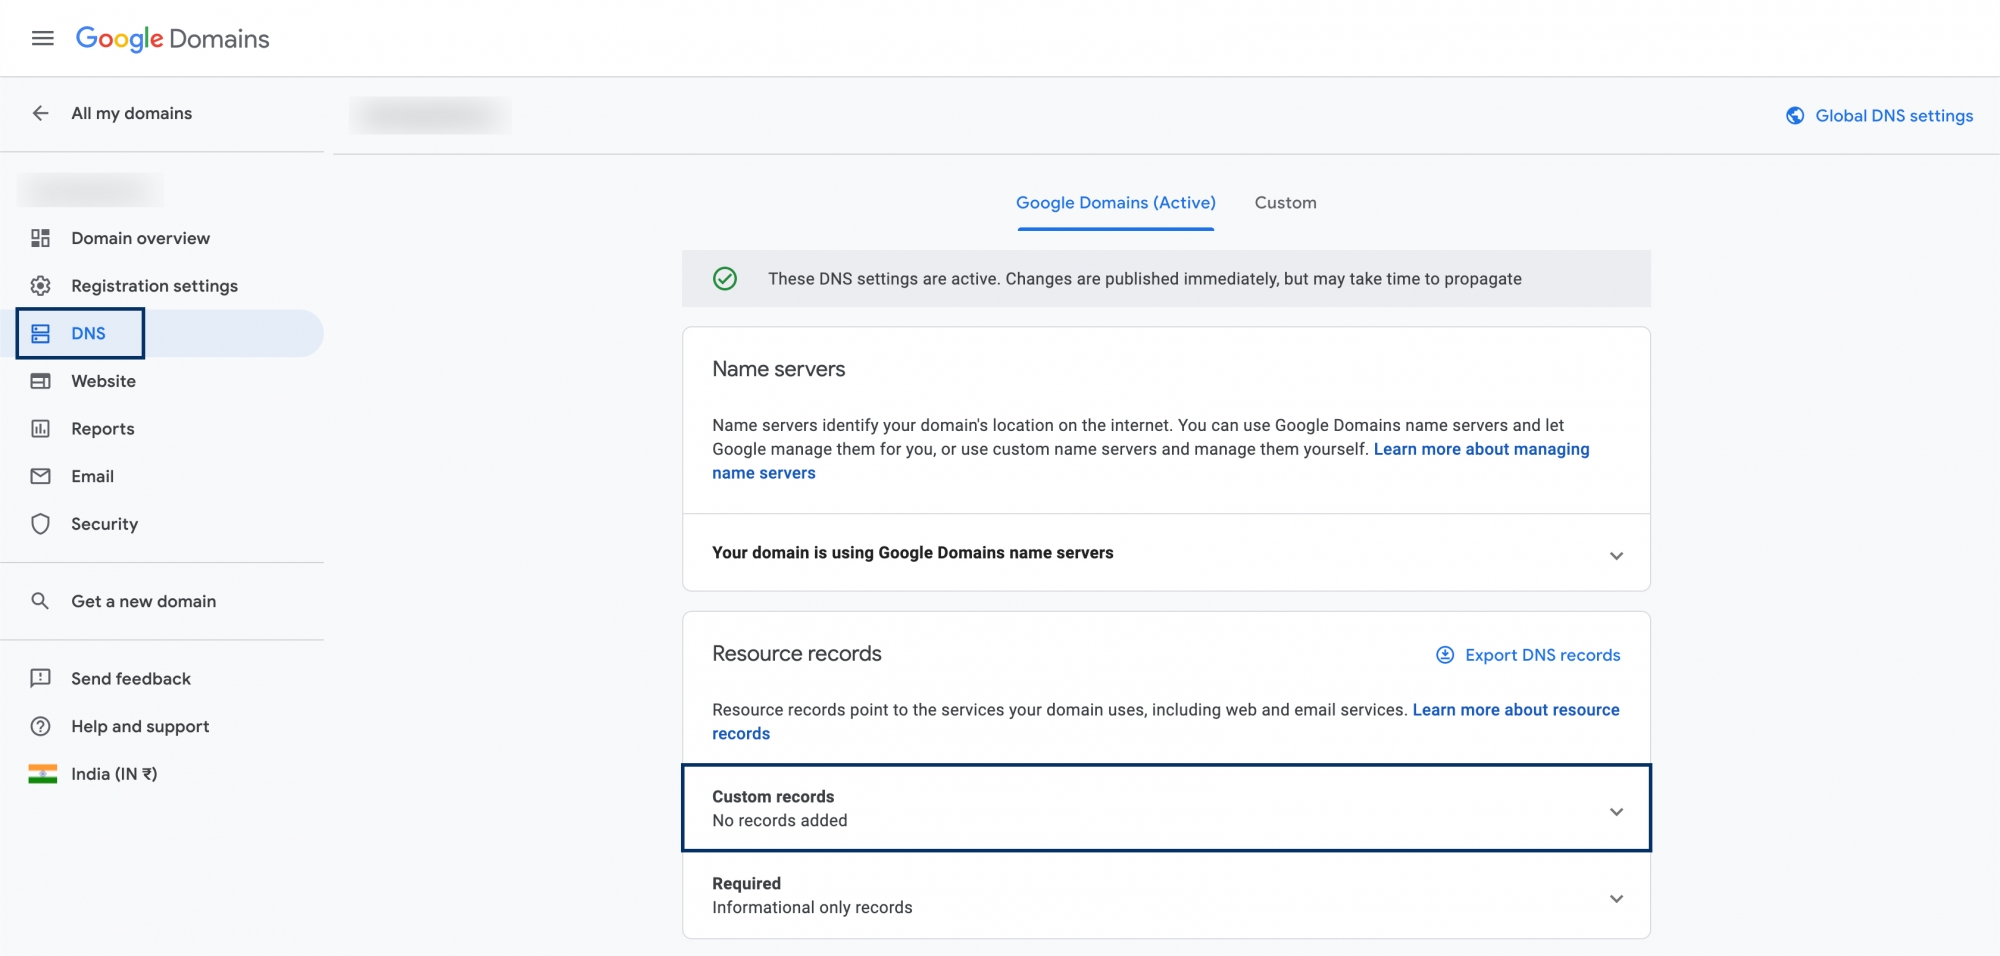The height and width of the screenshot is (956, 2000).
Task: Click the green active status checkmark icon
Action: 725,278
